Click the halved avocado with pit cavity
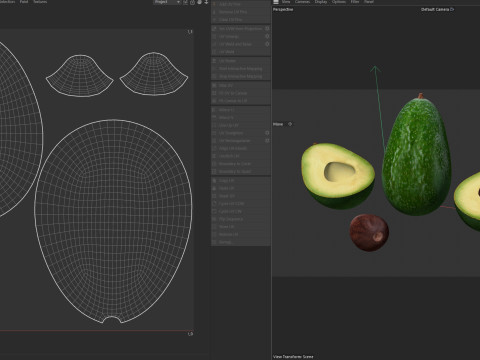The image size is (480, 360). pyautogui.click(x=338, y=176)
